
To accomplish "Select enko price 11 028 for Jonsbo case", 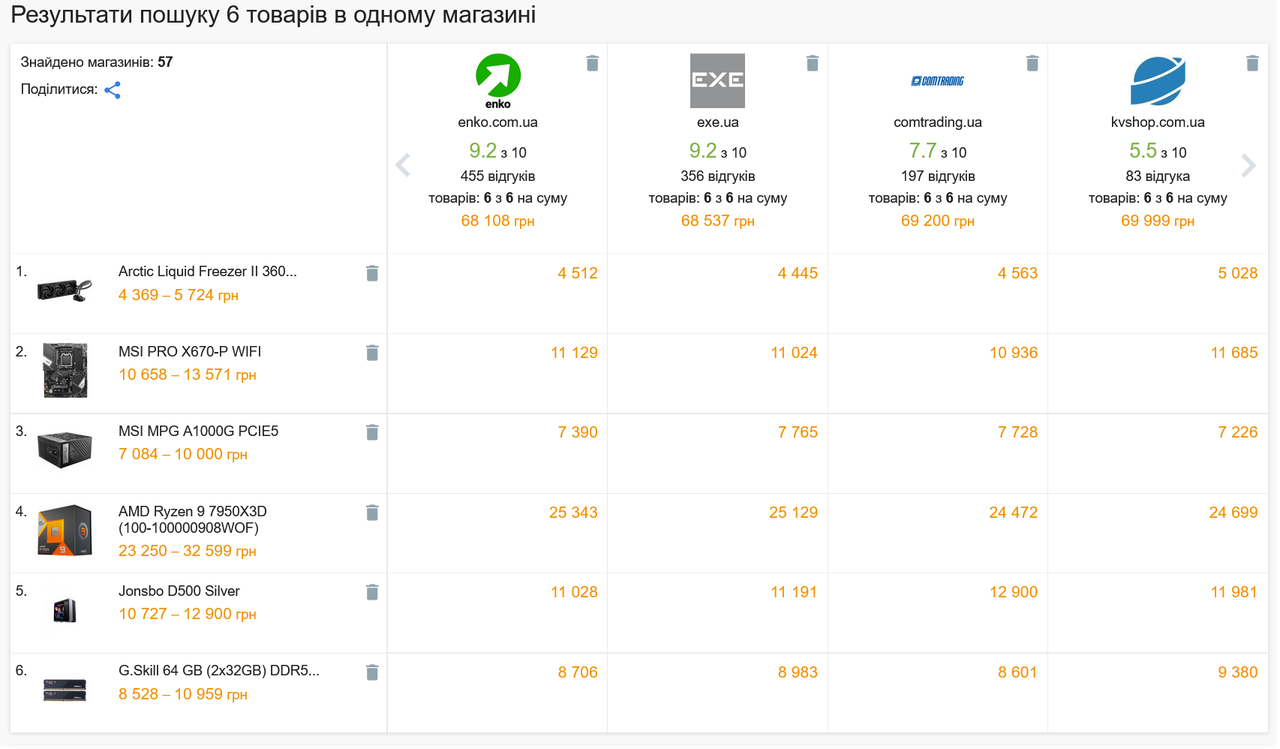I will point(574,592).
